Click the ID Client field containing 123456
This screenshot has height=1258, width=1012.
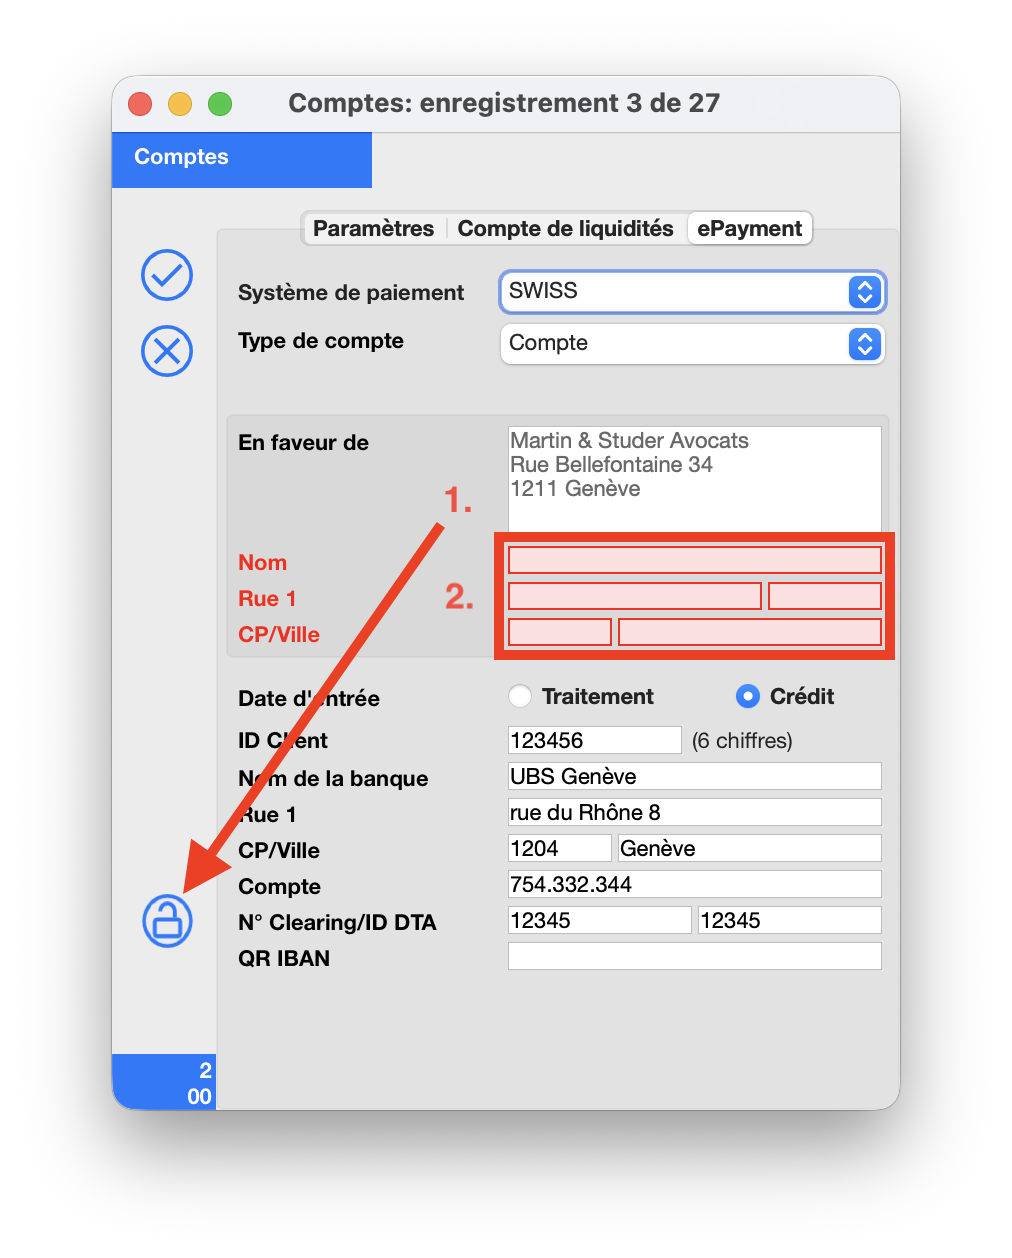coord(594,740)
